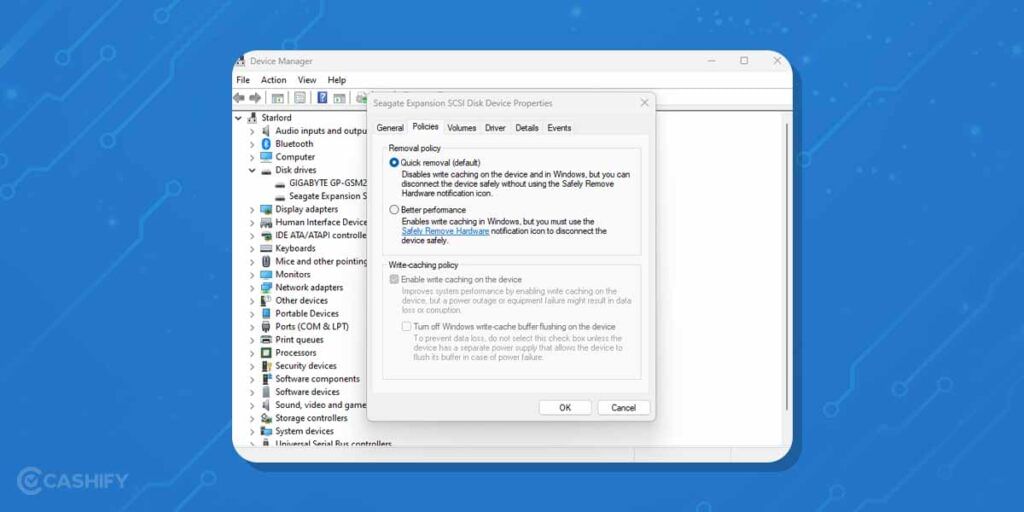Image resolution: width=1024 pixels, height=512 pixels.
Task: Click the Cancel button
Action: click(624, 408)
